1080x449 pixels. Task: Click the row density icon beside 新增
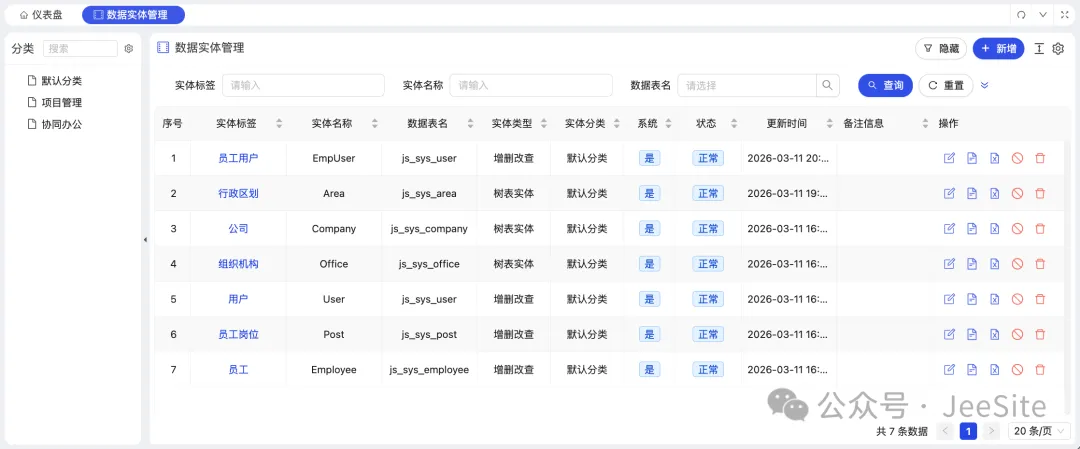click(x=1039, y=48)
